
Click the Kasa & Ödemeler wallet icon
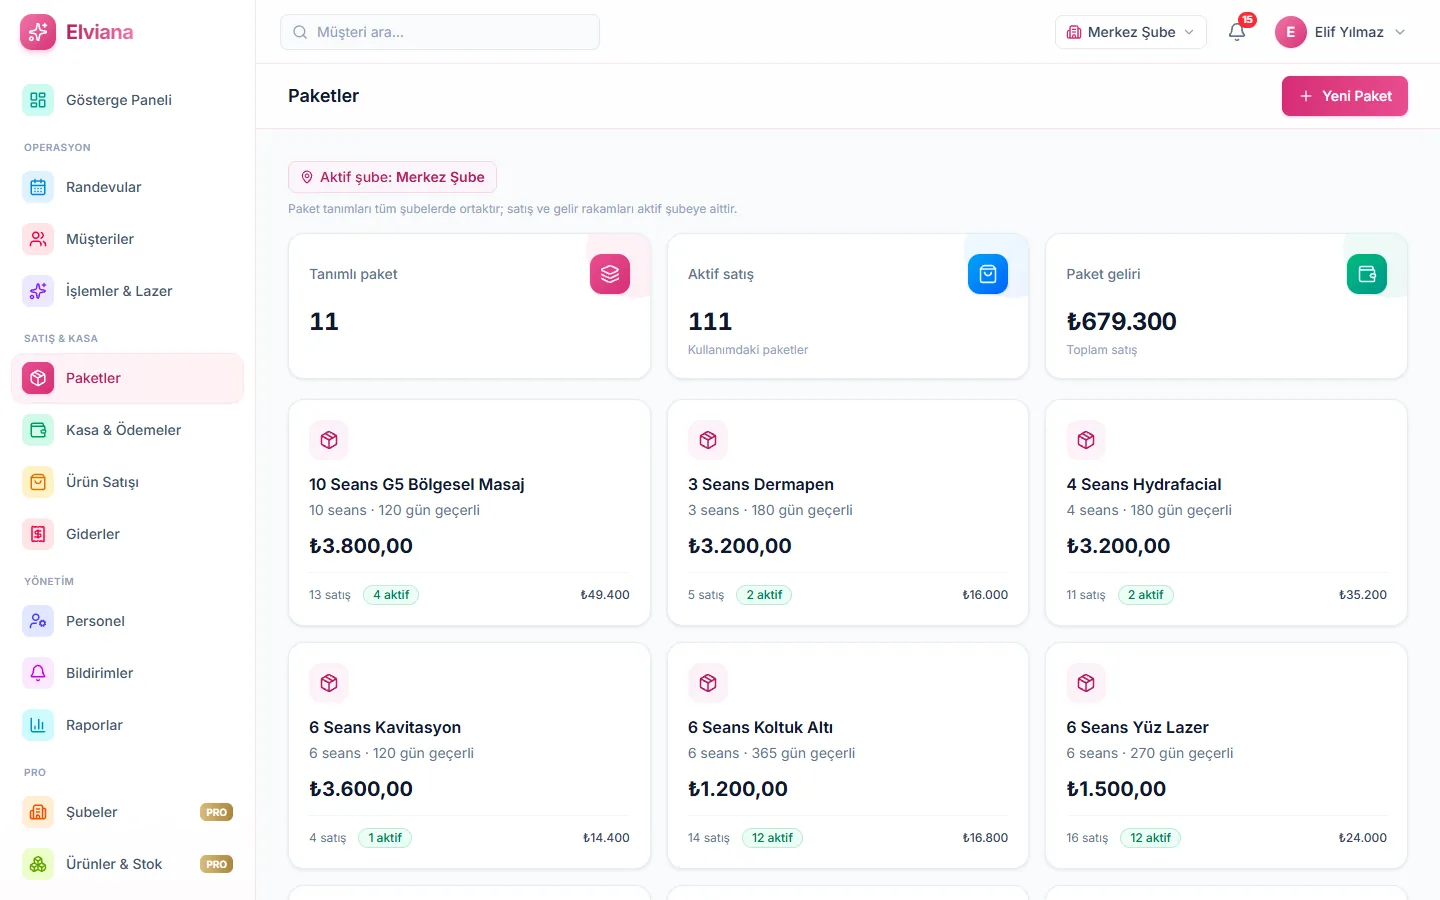click(x=38, y=430)
